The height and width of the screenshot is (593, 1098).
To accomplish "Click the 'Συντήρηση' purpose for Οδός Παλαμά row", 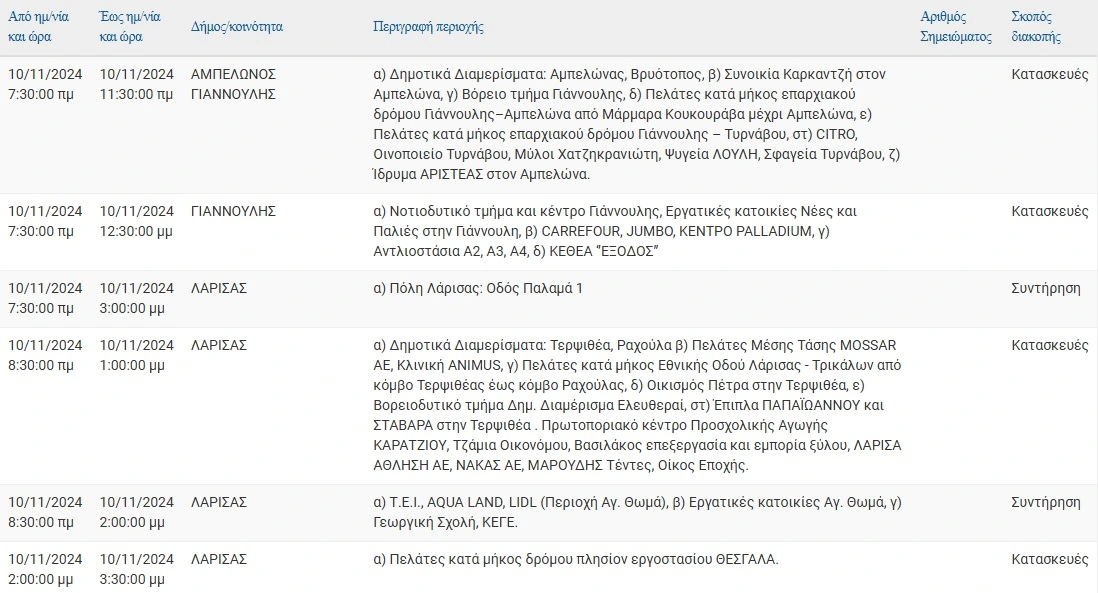I will pyautogui.click(x=1045, y=288).
